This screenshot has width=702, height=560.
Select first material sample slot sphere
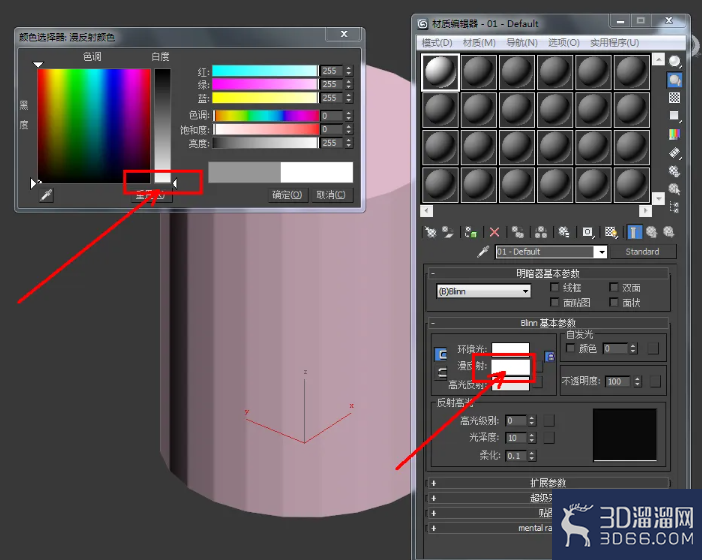click(440, 72)
